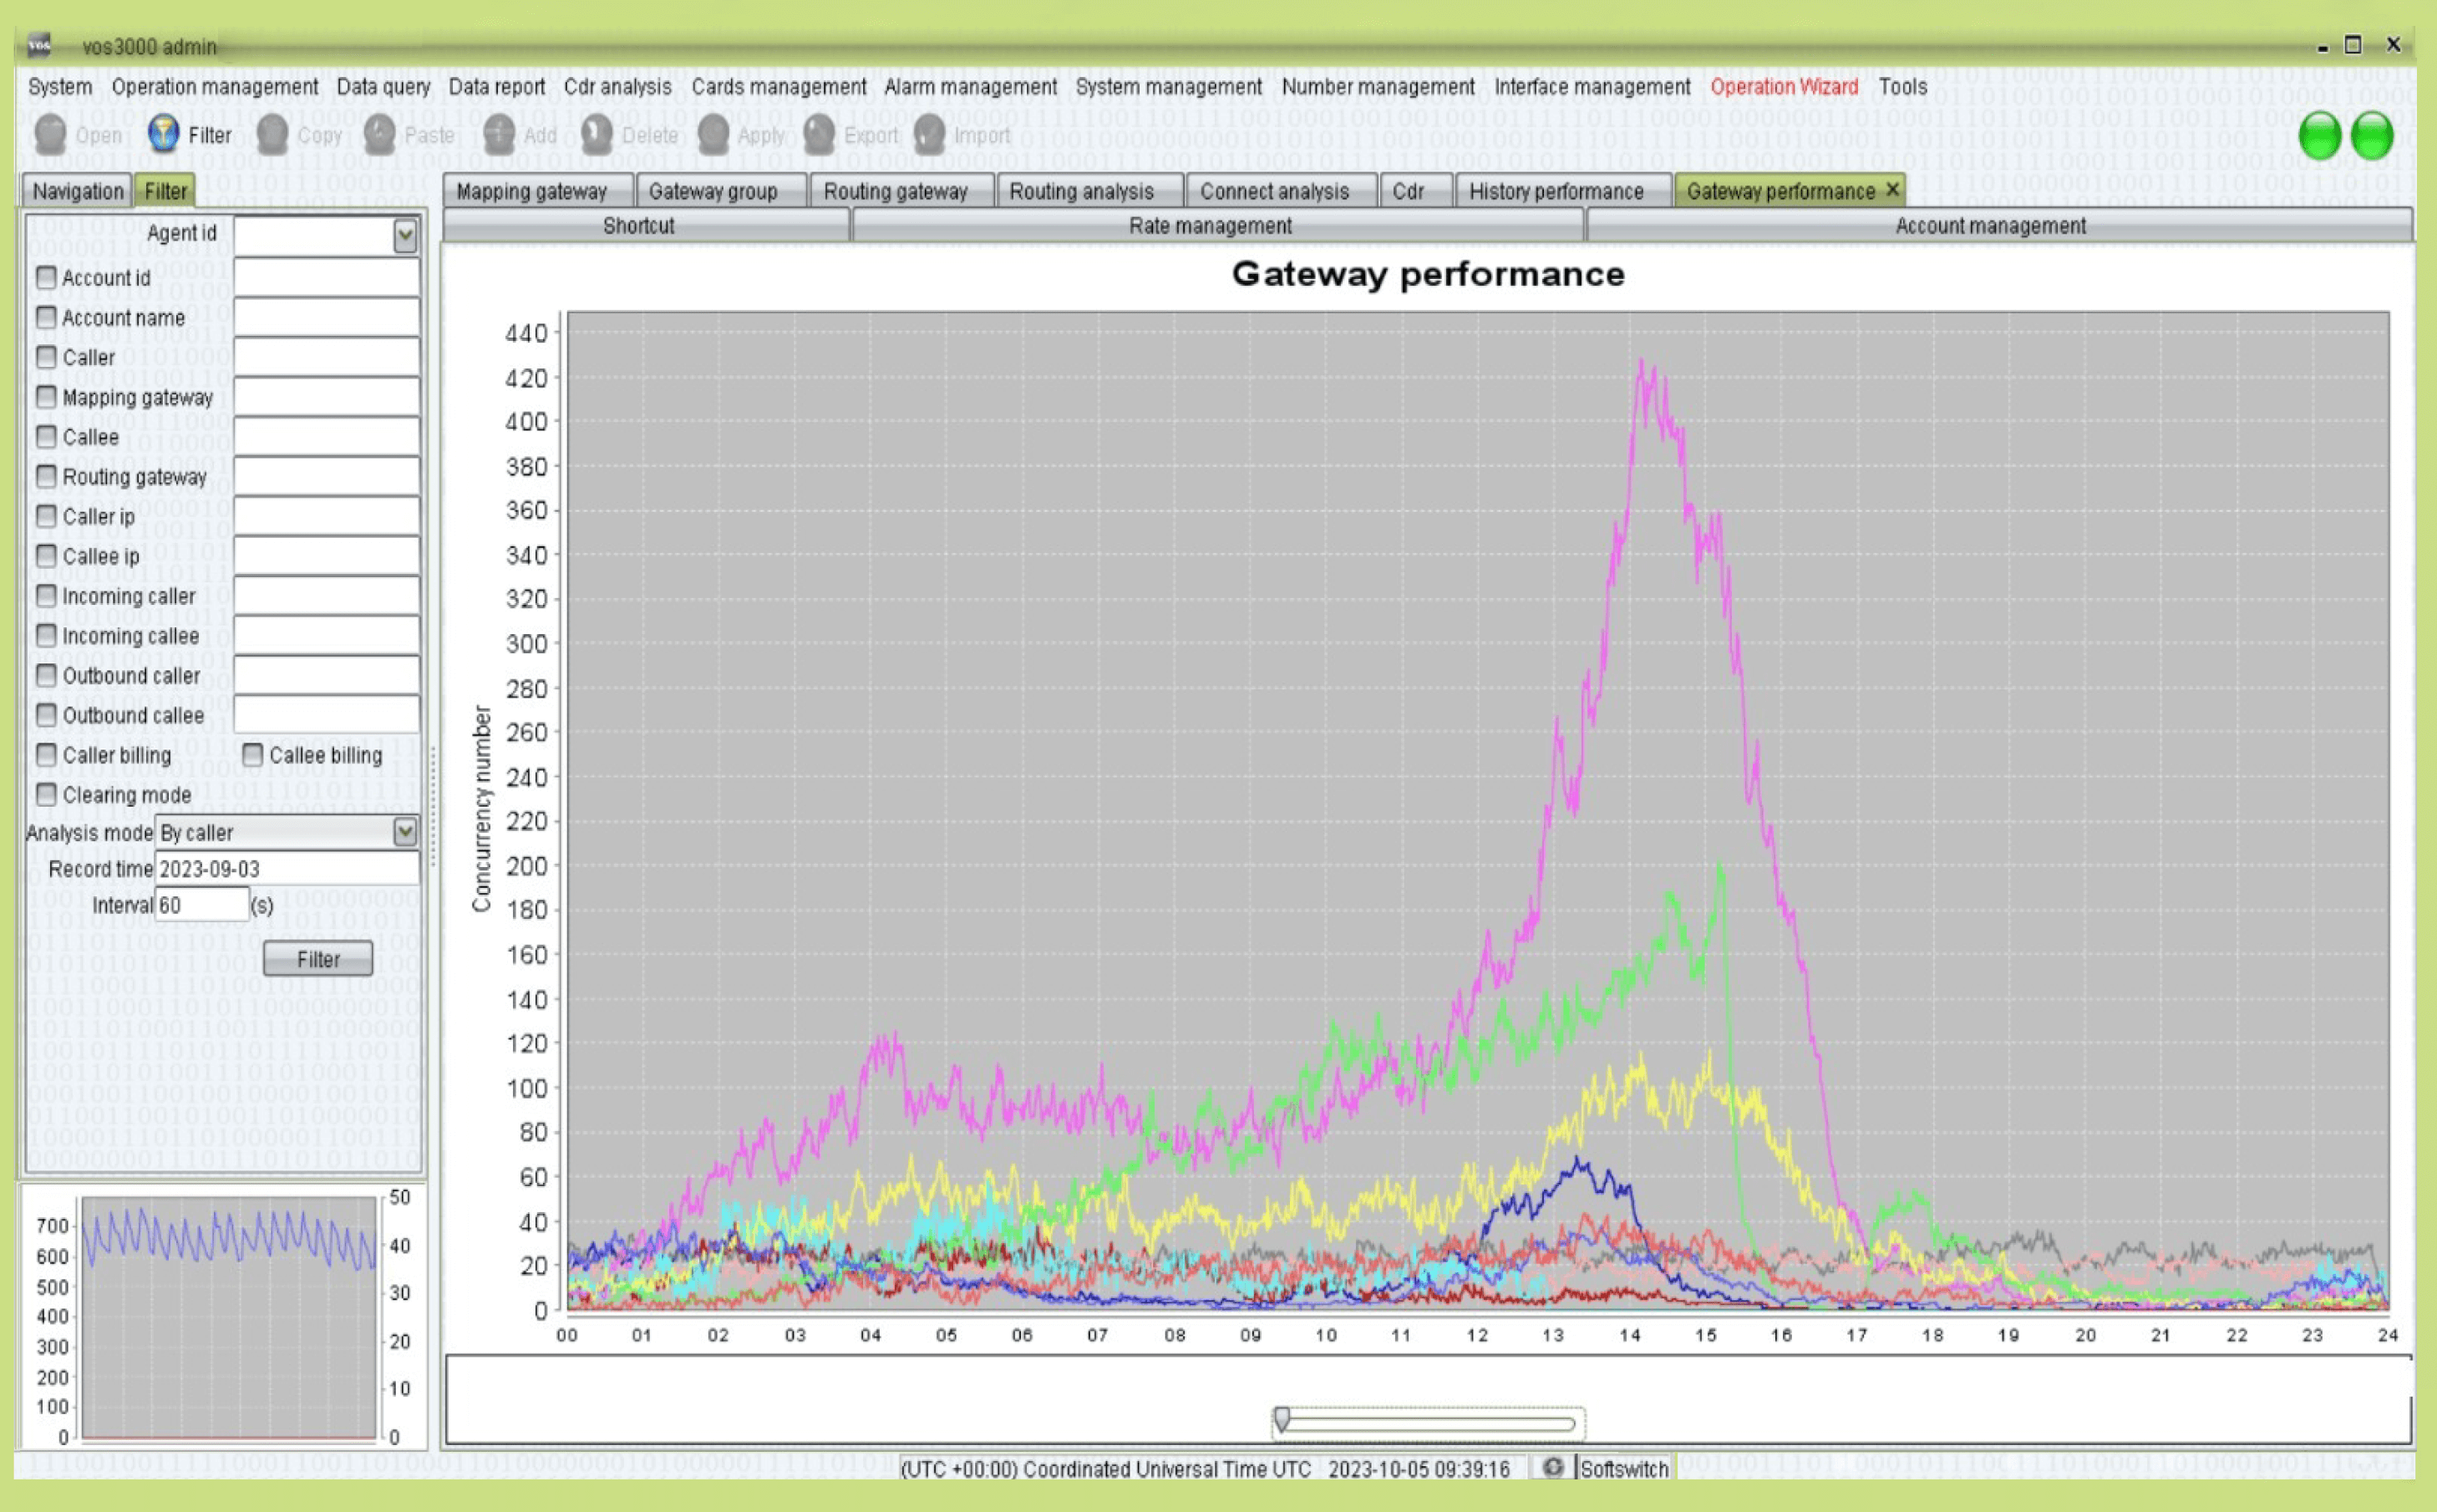The height and width of the screenshot is (1512, 2437).
Task: Click the Cdr tab
Action: click(1415, 191)
